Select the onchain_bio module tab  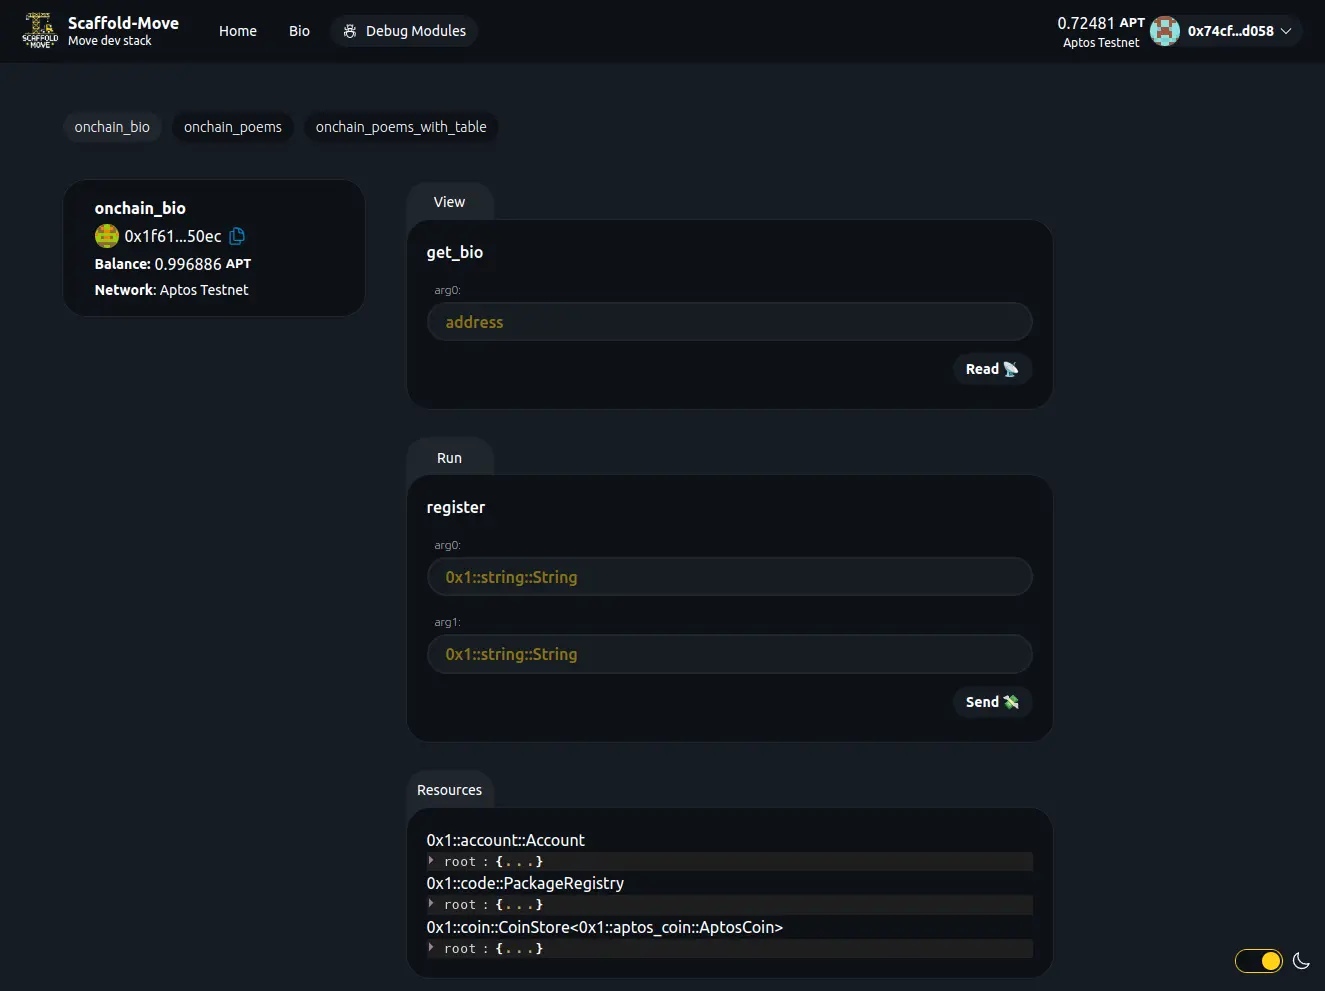coord(112,127)
